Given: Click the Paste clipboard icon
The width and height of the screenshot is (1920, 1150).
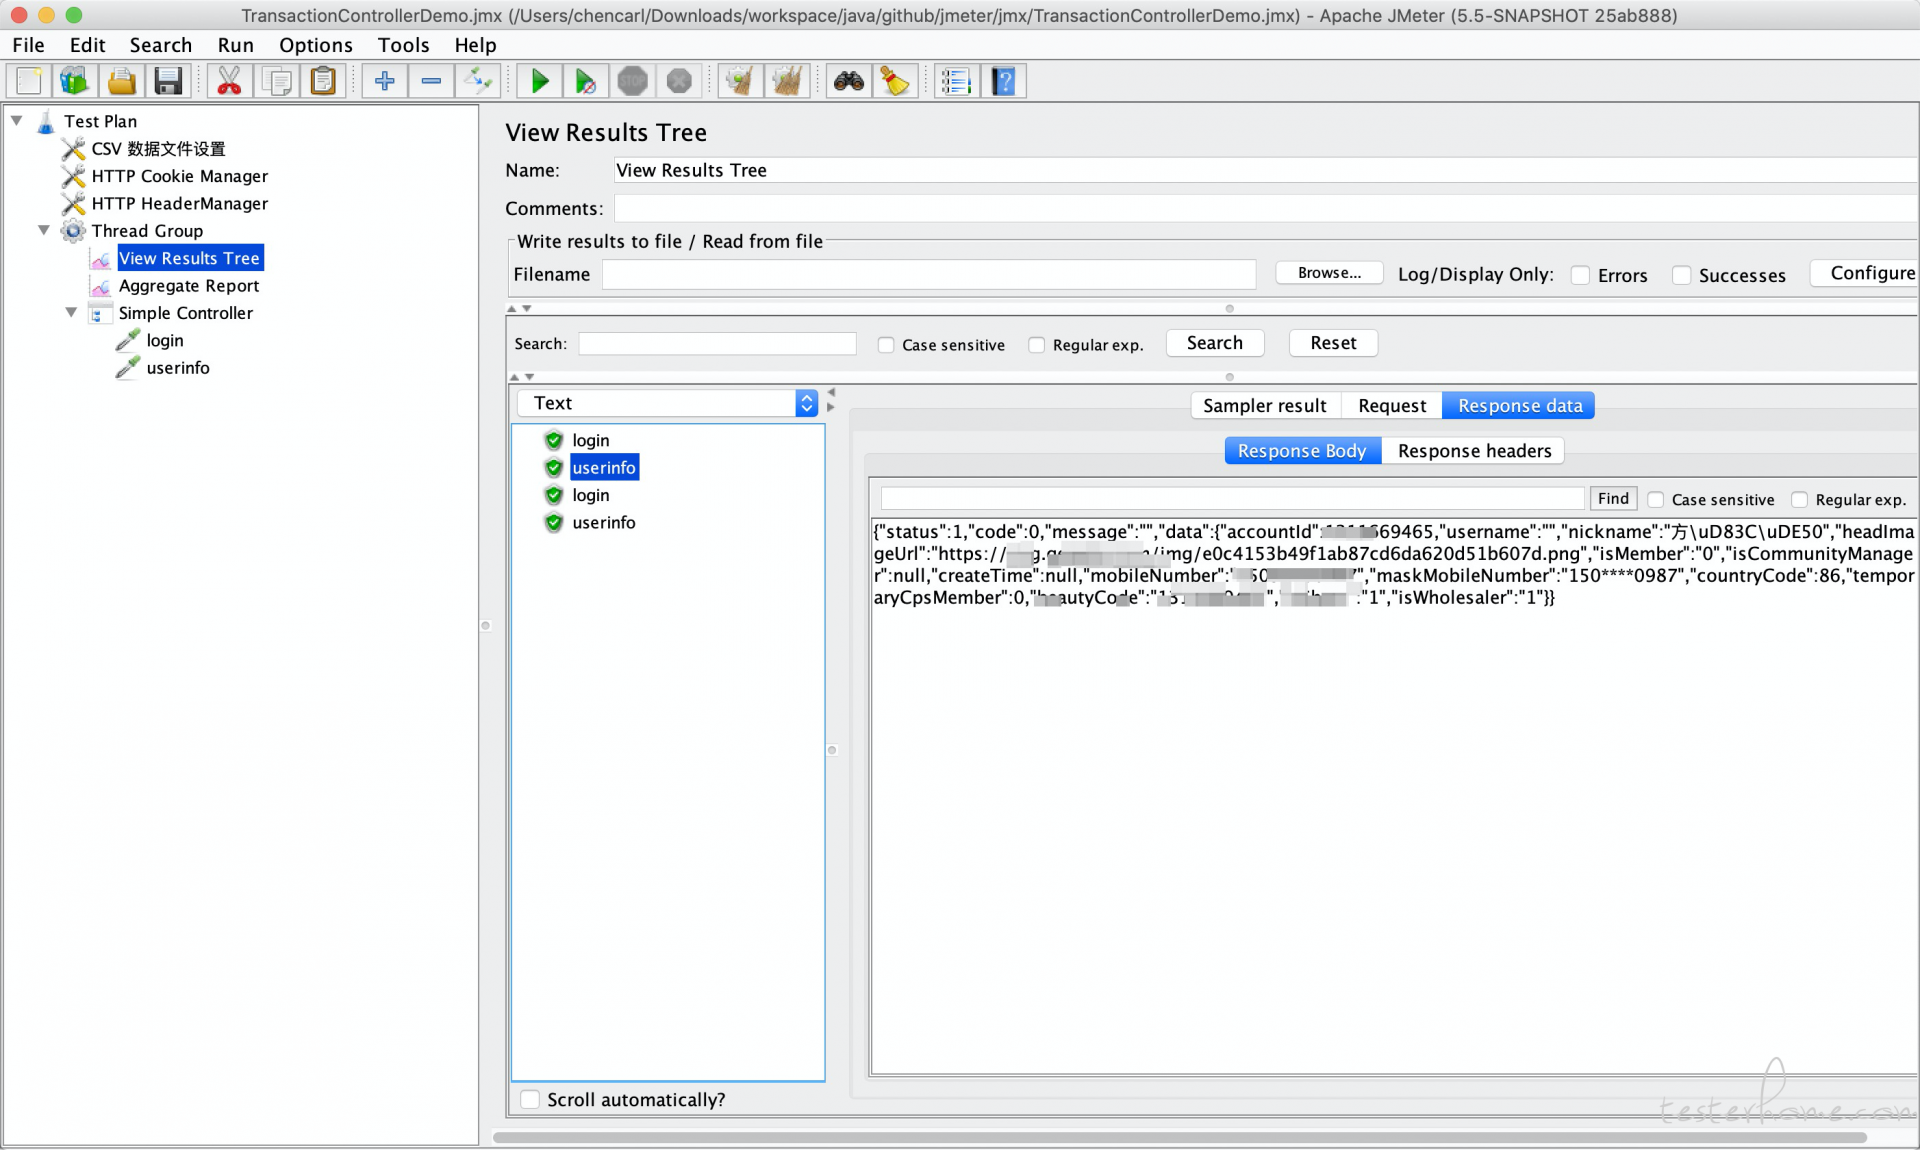Looking at the screenshot, I should [x=323, y=81].
